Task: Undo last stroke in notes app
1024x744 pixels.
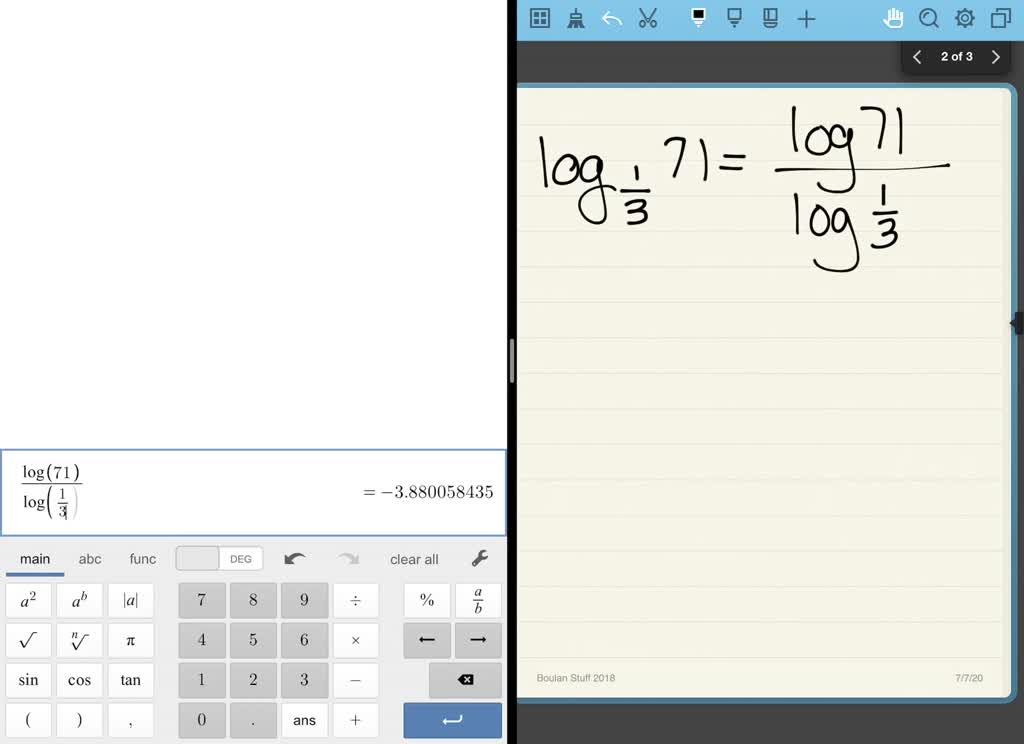Action: pos(611,18)
